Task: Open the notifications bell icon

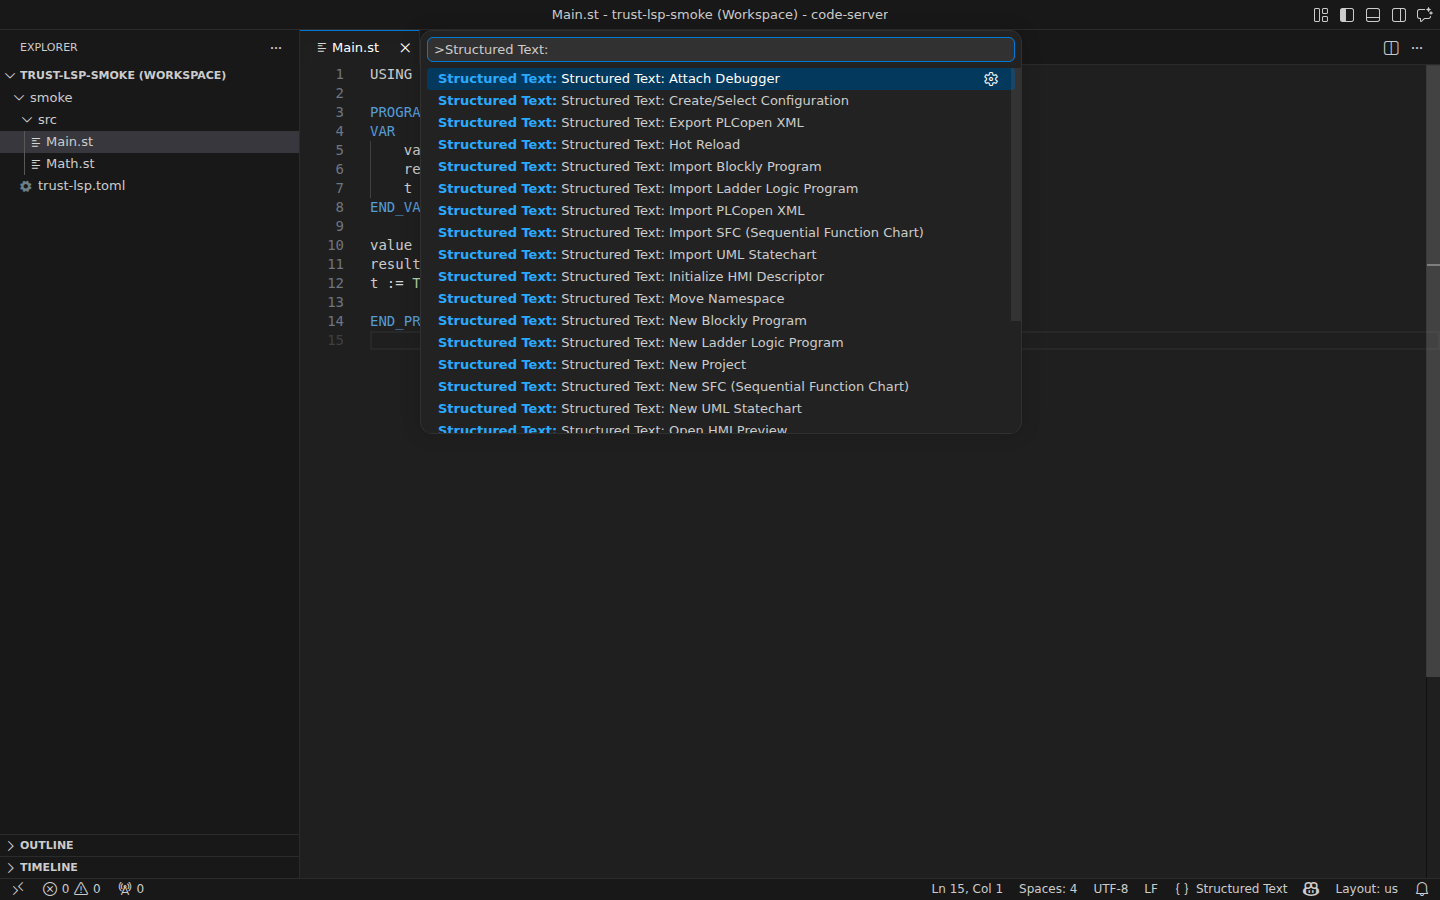Action: (1423, 888)
